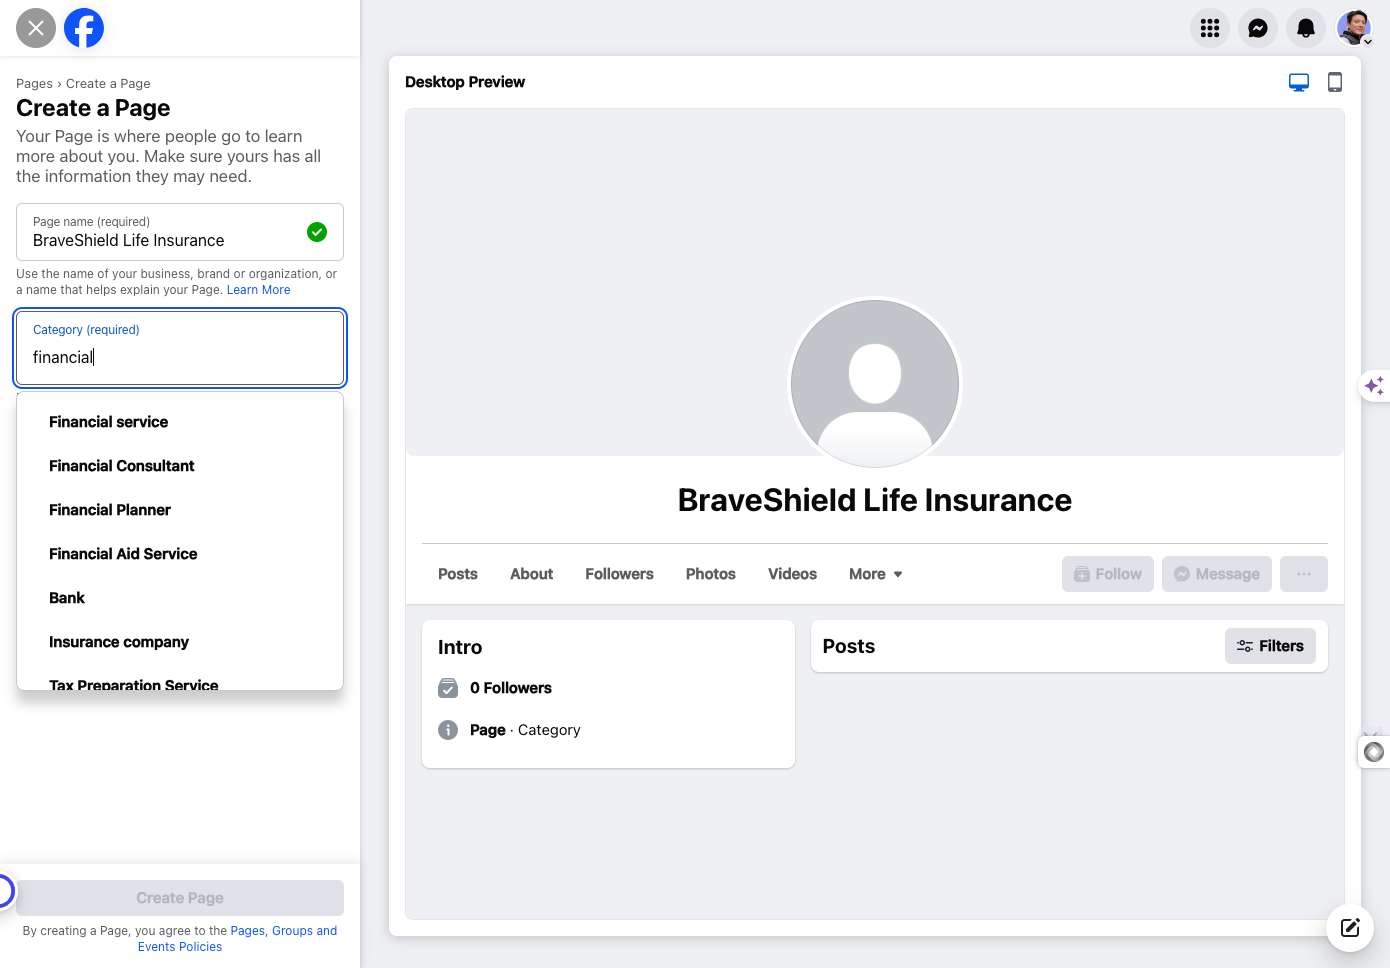Switch to the Photos tab
The image size is (1390, 968).
click(x=711, y=574)
